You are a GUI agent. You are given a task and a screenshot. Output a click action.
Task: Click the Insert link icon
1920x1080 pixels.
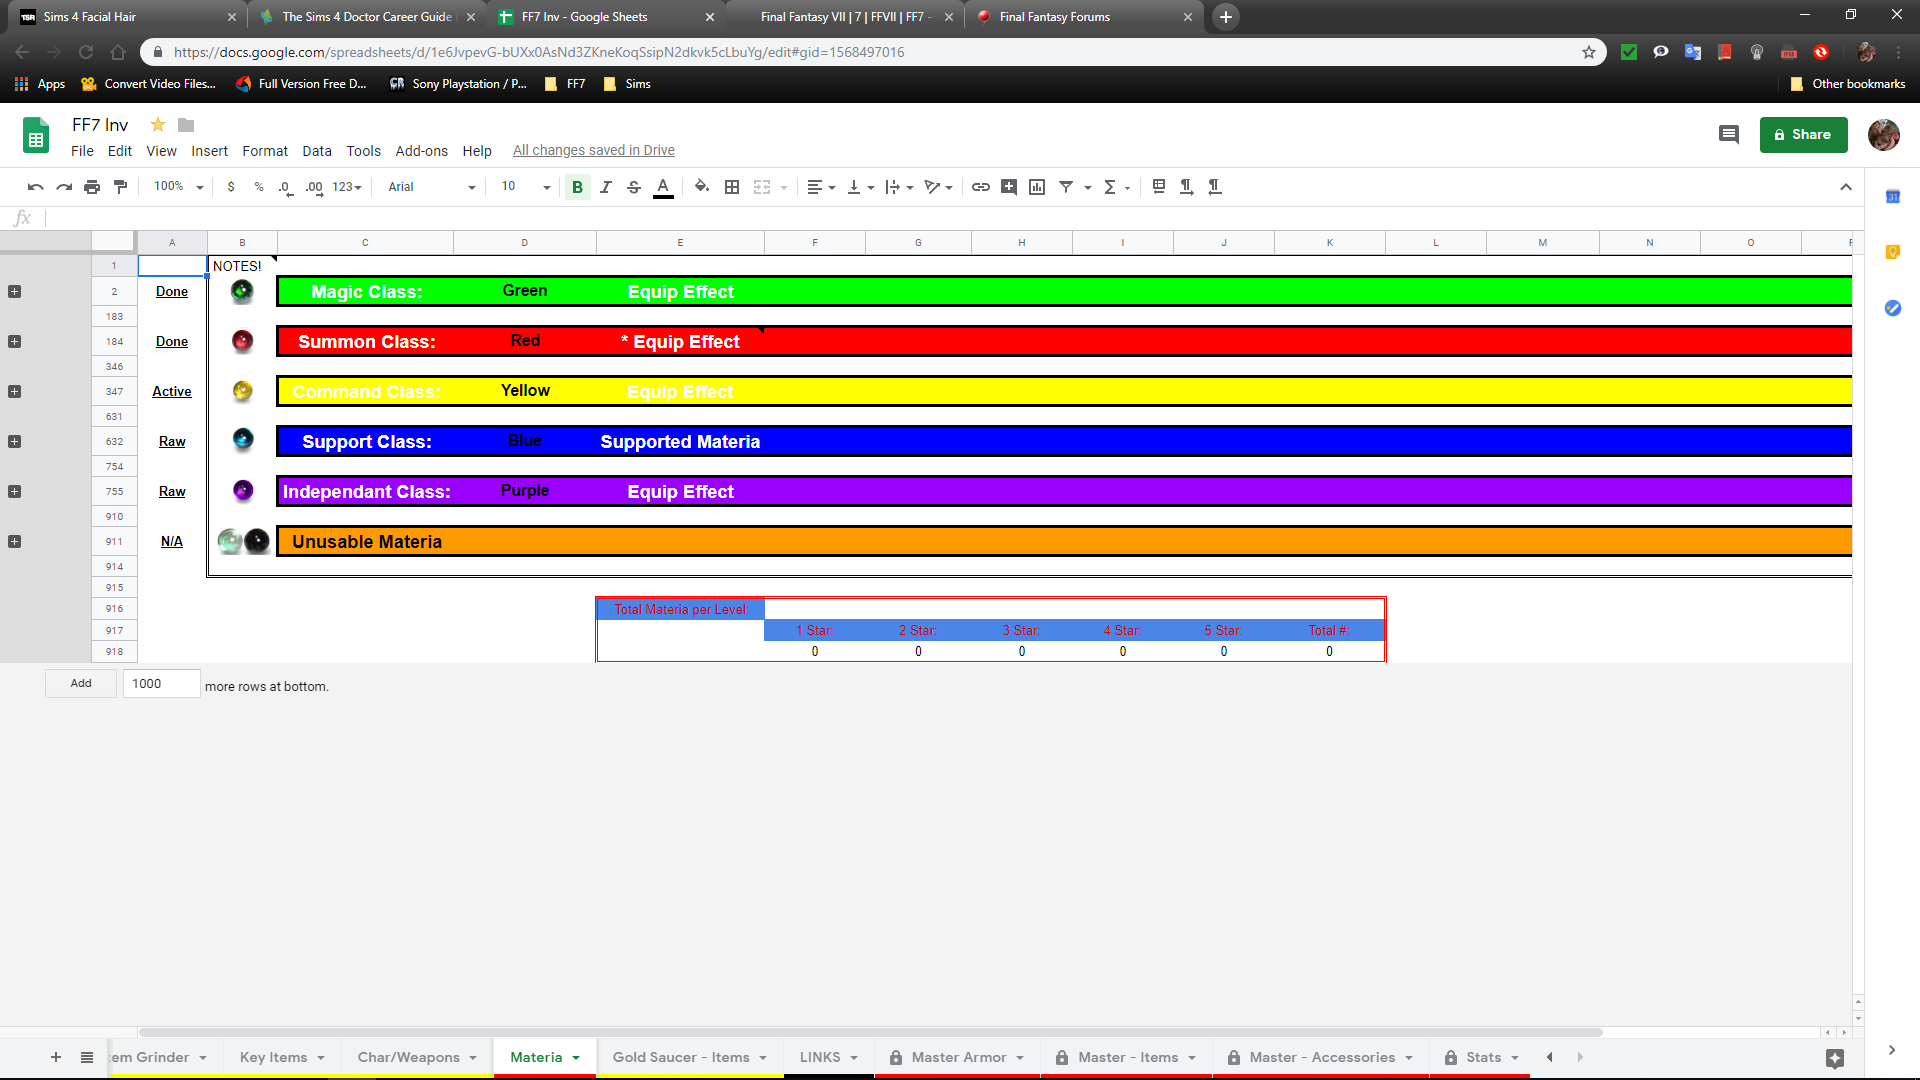981,187
